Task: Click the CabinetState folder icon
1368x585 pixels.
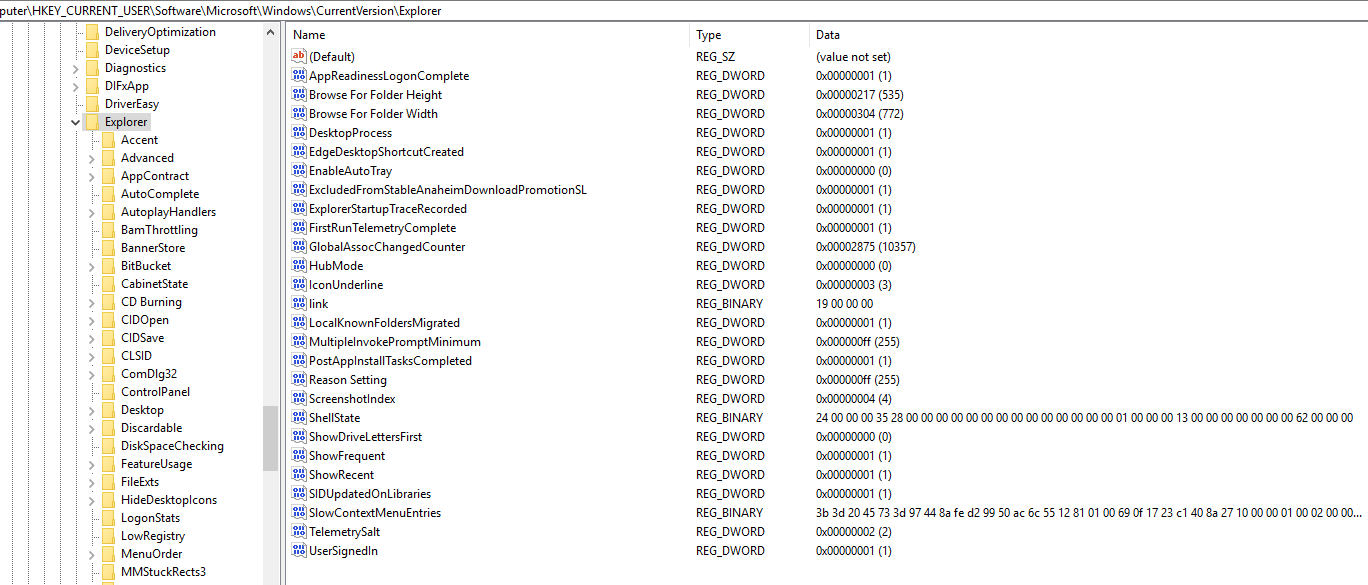Action: (x=108, y=284)
